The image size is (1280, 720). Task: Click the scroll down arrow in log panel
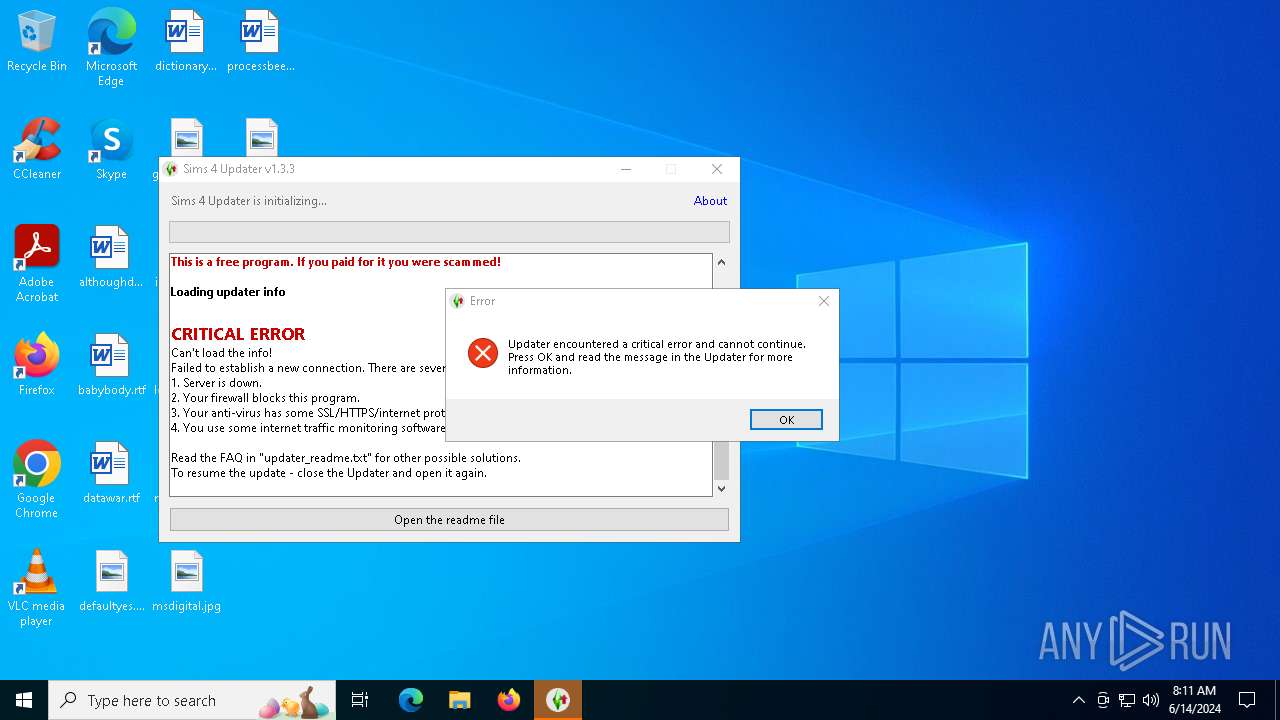721,488
